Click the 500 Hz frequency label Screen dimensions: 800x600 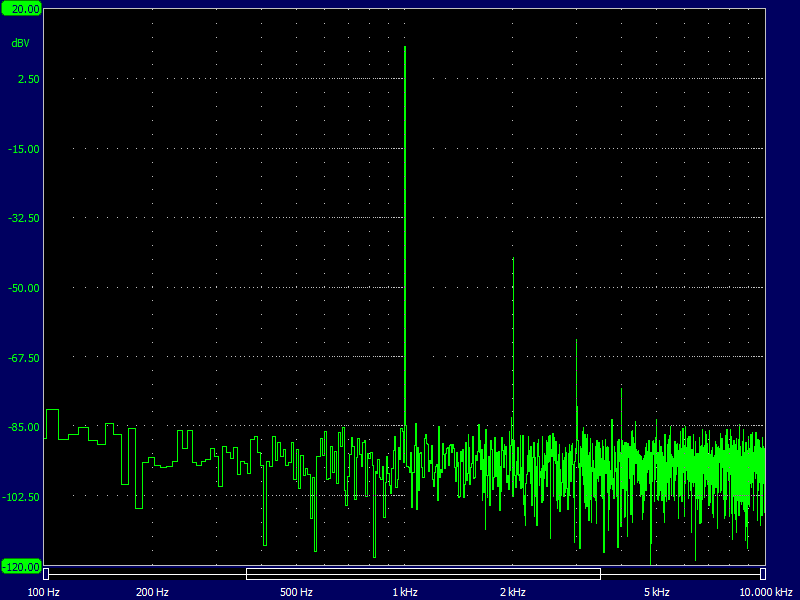pos(296,592)
